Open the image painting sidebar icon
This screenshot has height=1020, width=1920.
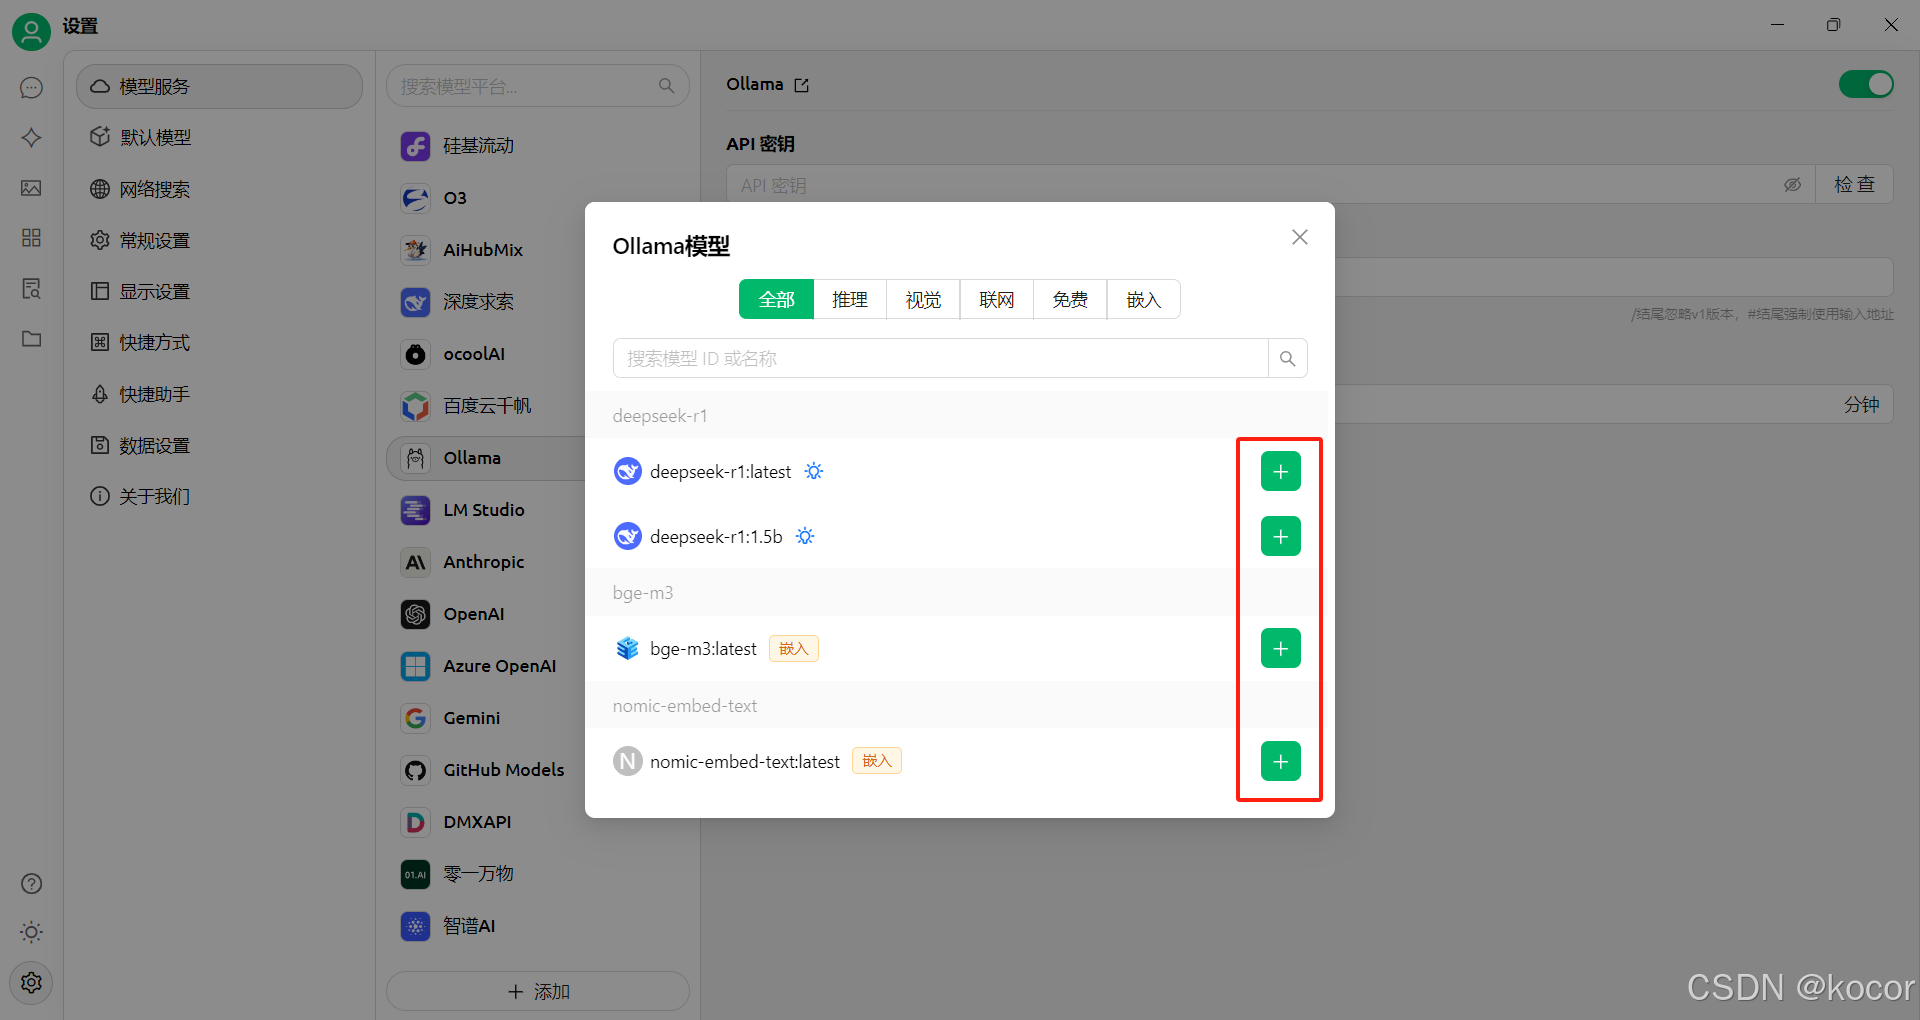coord(31,188)
